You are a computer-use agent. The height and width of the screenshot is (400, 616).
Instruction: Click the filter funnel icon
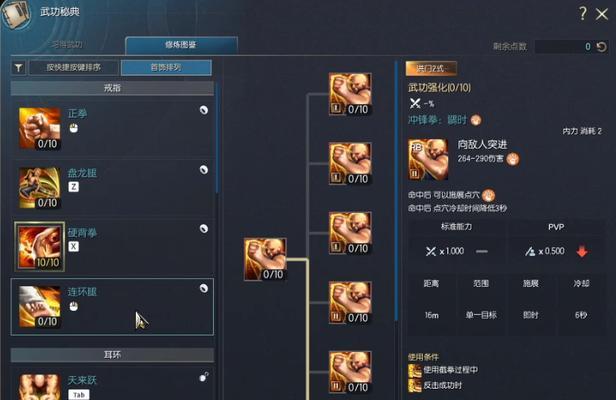click(18, 68)
